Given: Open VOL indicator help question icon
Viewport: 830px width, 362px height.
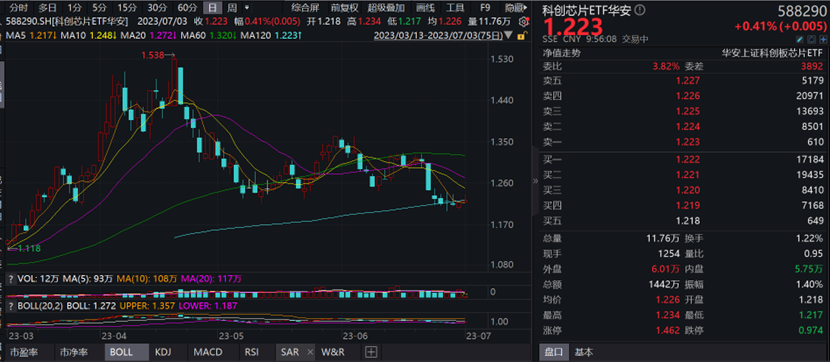Looking at the screenshot, I should pos(10,278).
